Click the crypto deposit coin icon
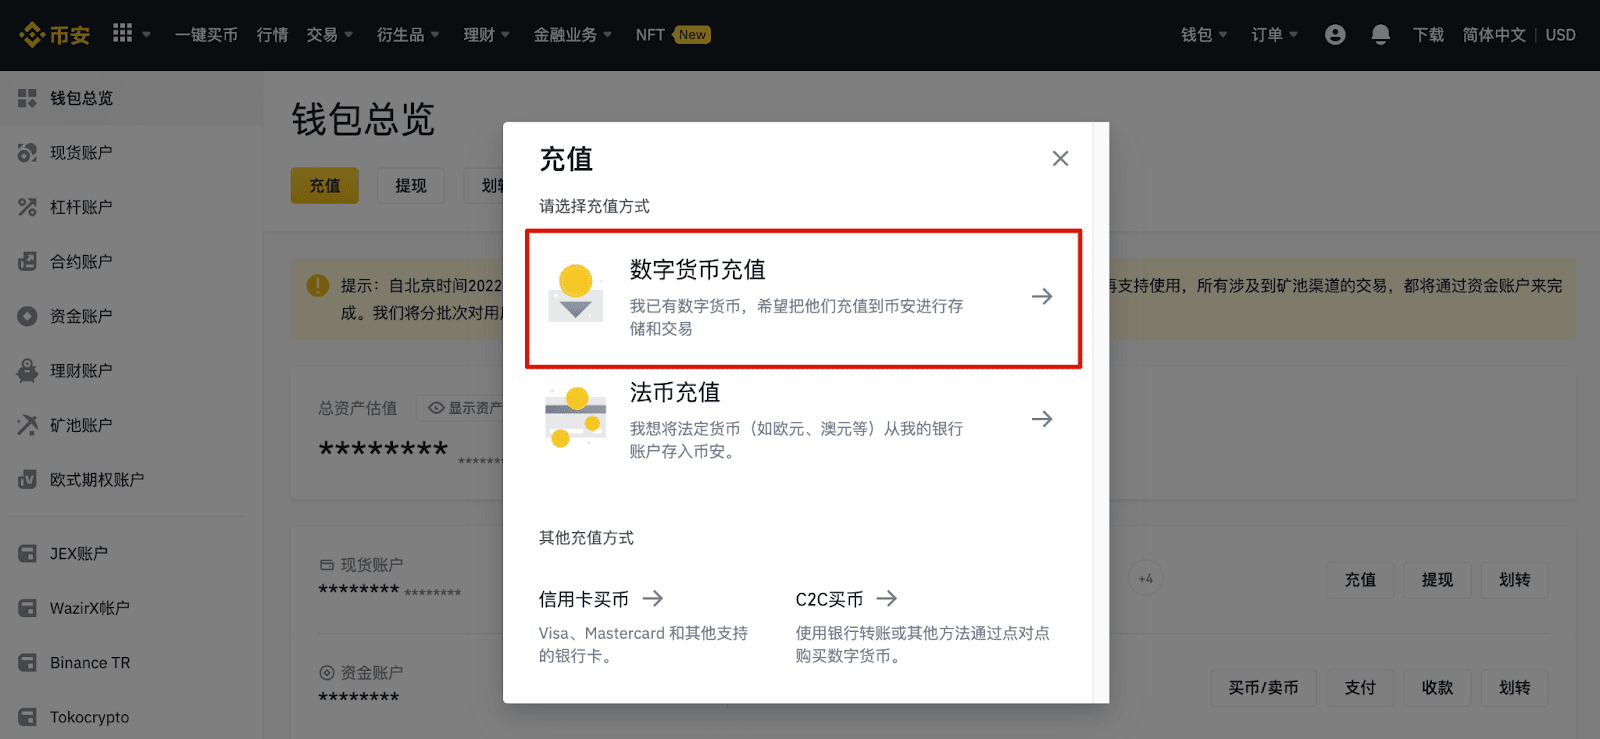 [576, 293]
